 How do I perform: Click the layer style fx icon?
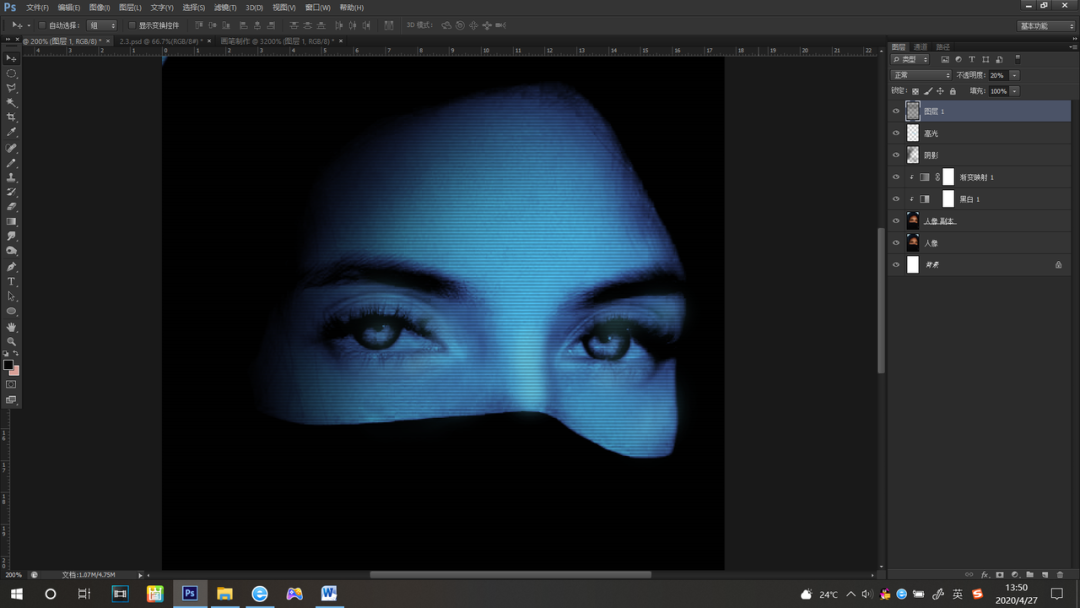tap(984, 574)
